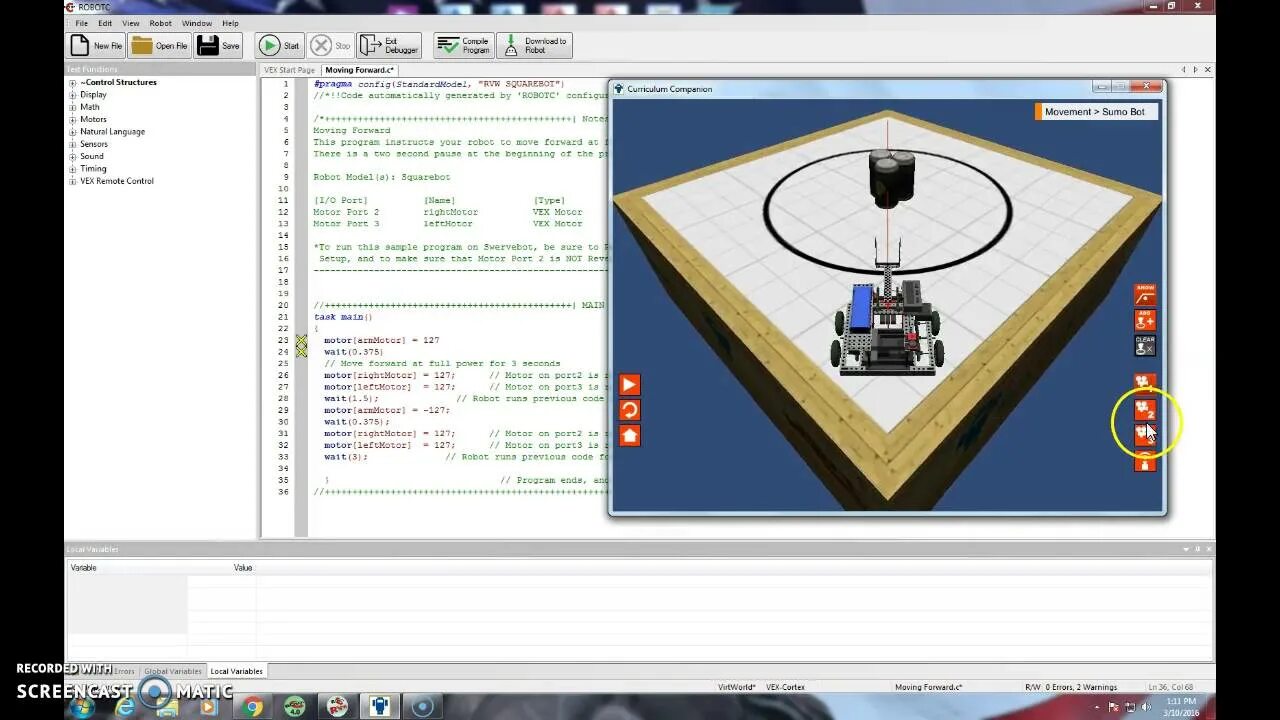Open the View menu

click(x=131, y=23)
